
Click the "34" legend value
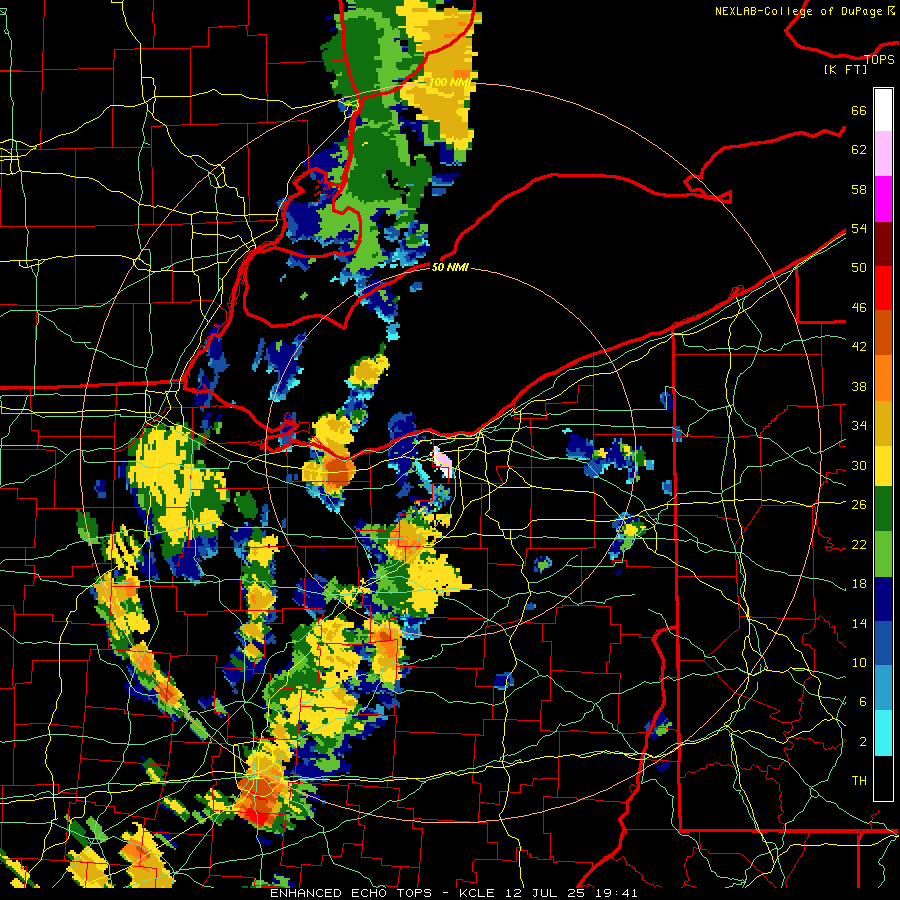pos(859,426)
